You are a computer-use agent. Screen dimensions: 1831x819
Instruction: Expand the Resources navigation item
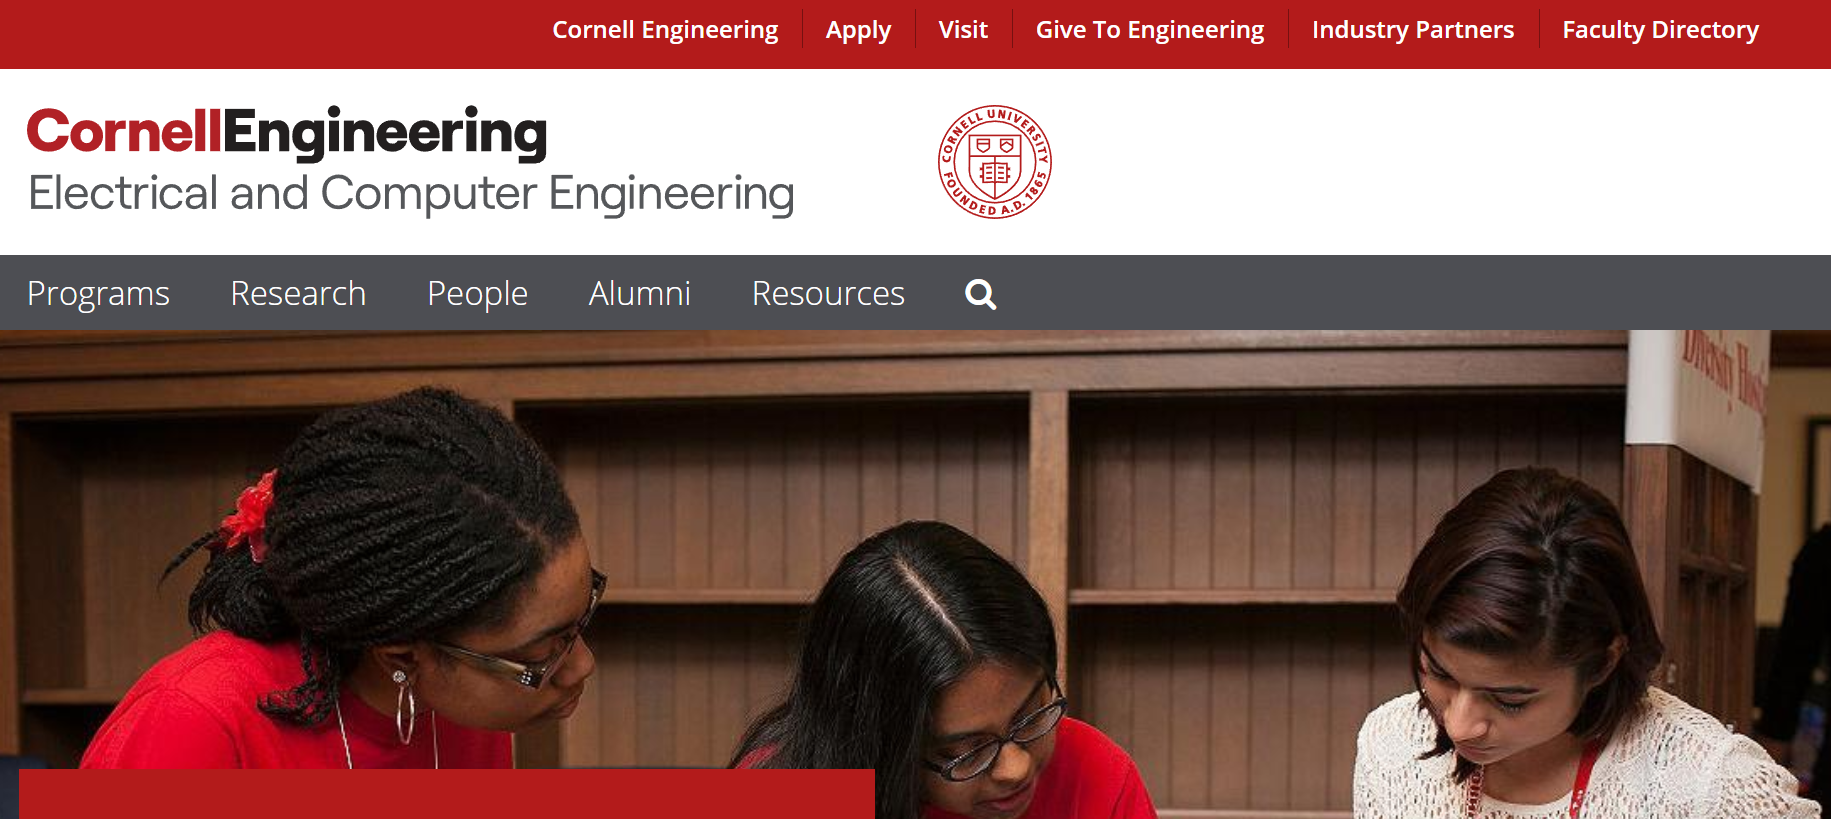click(x=828, y=293)
